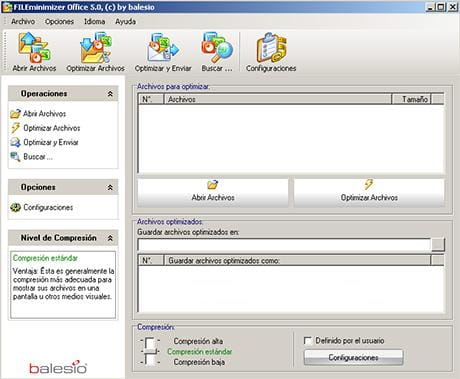Click the Configuraciones button under Compresión
This screenshot has height=379, width=460.
pos(353,357)
